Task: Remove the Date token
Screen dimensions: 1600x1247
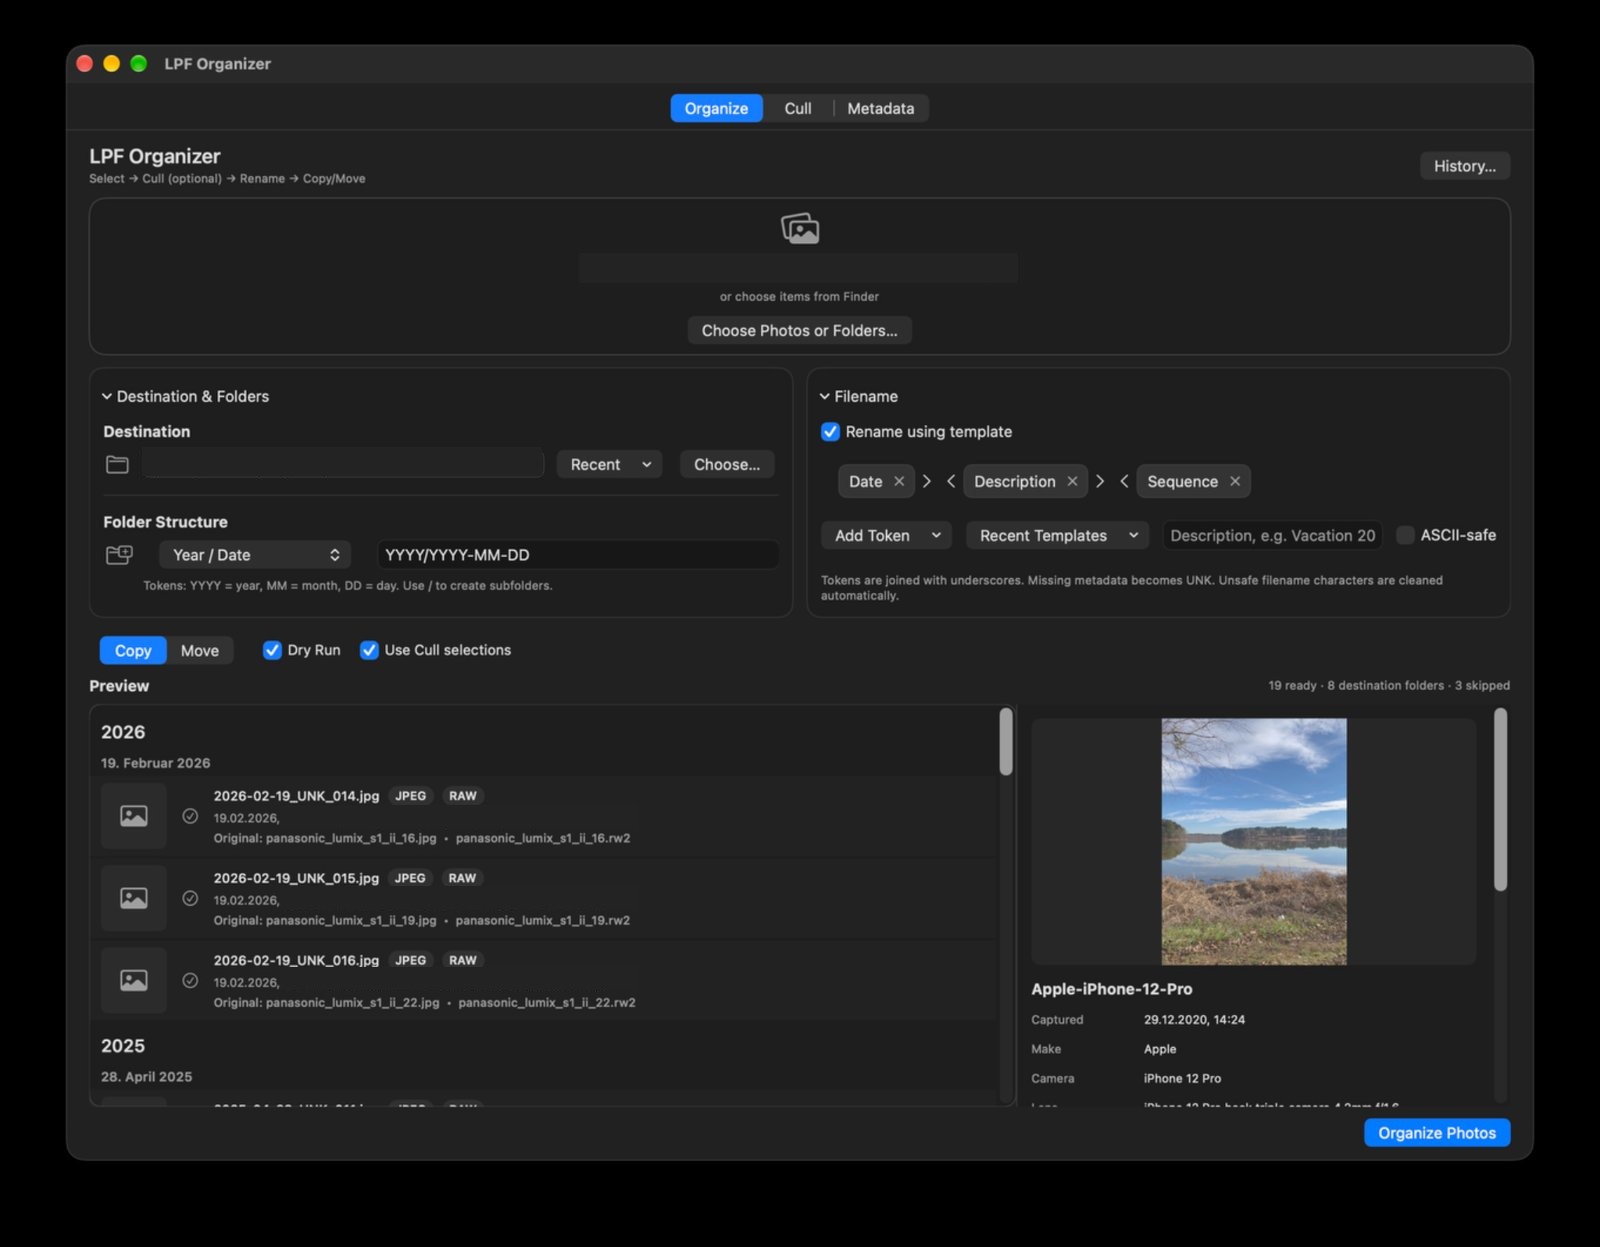Action: pyautogui.click(x=899, y=481)
